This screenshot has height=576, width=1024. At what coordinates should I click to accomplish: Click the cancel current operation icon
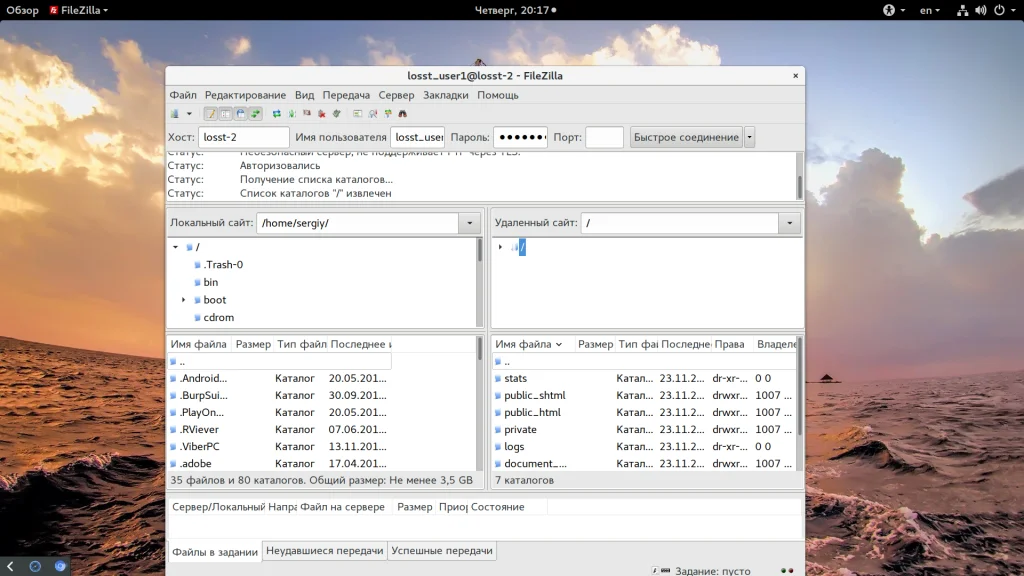[x=307, y=114]
